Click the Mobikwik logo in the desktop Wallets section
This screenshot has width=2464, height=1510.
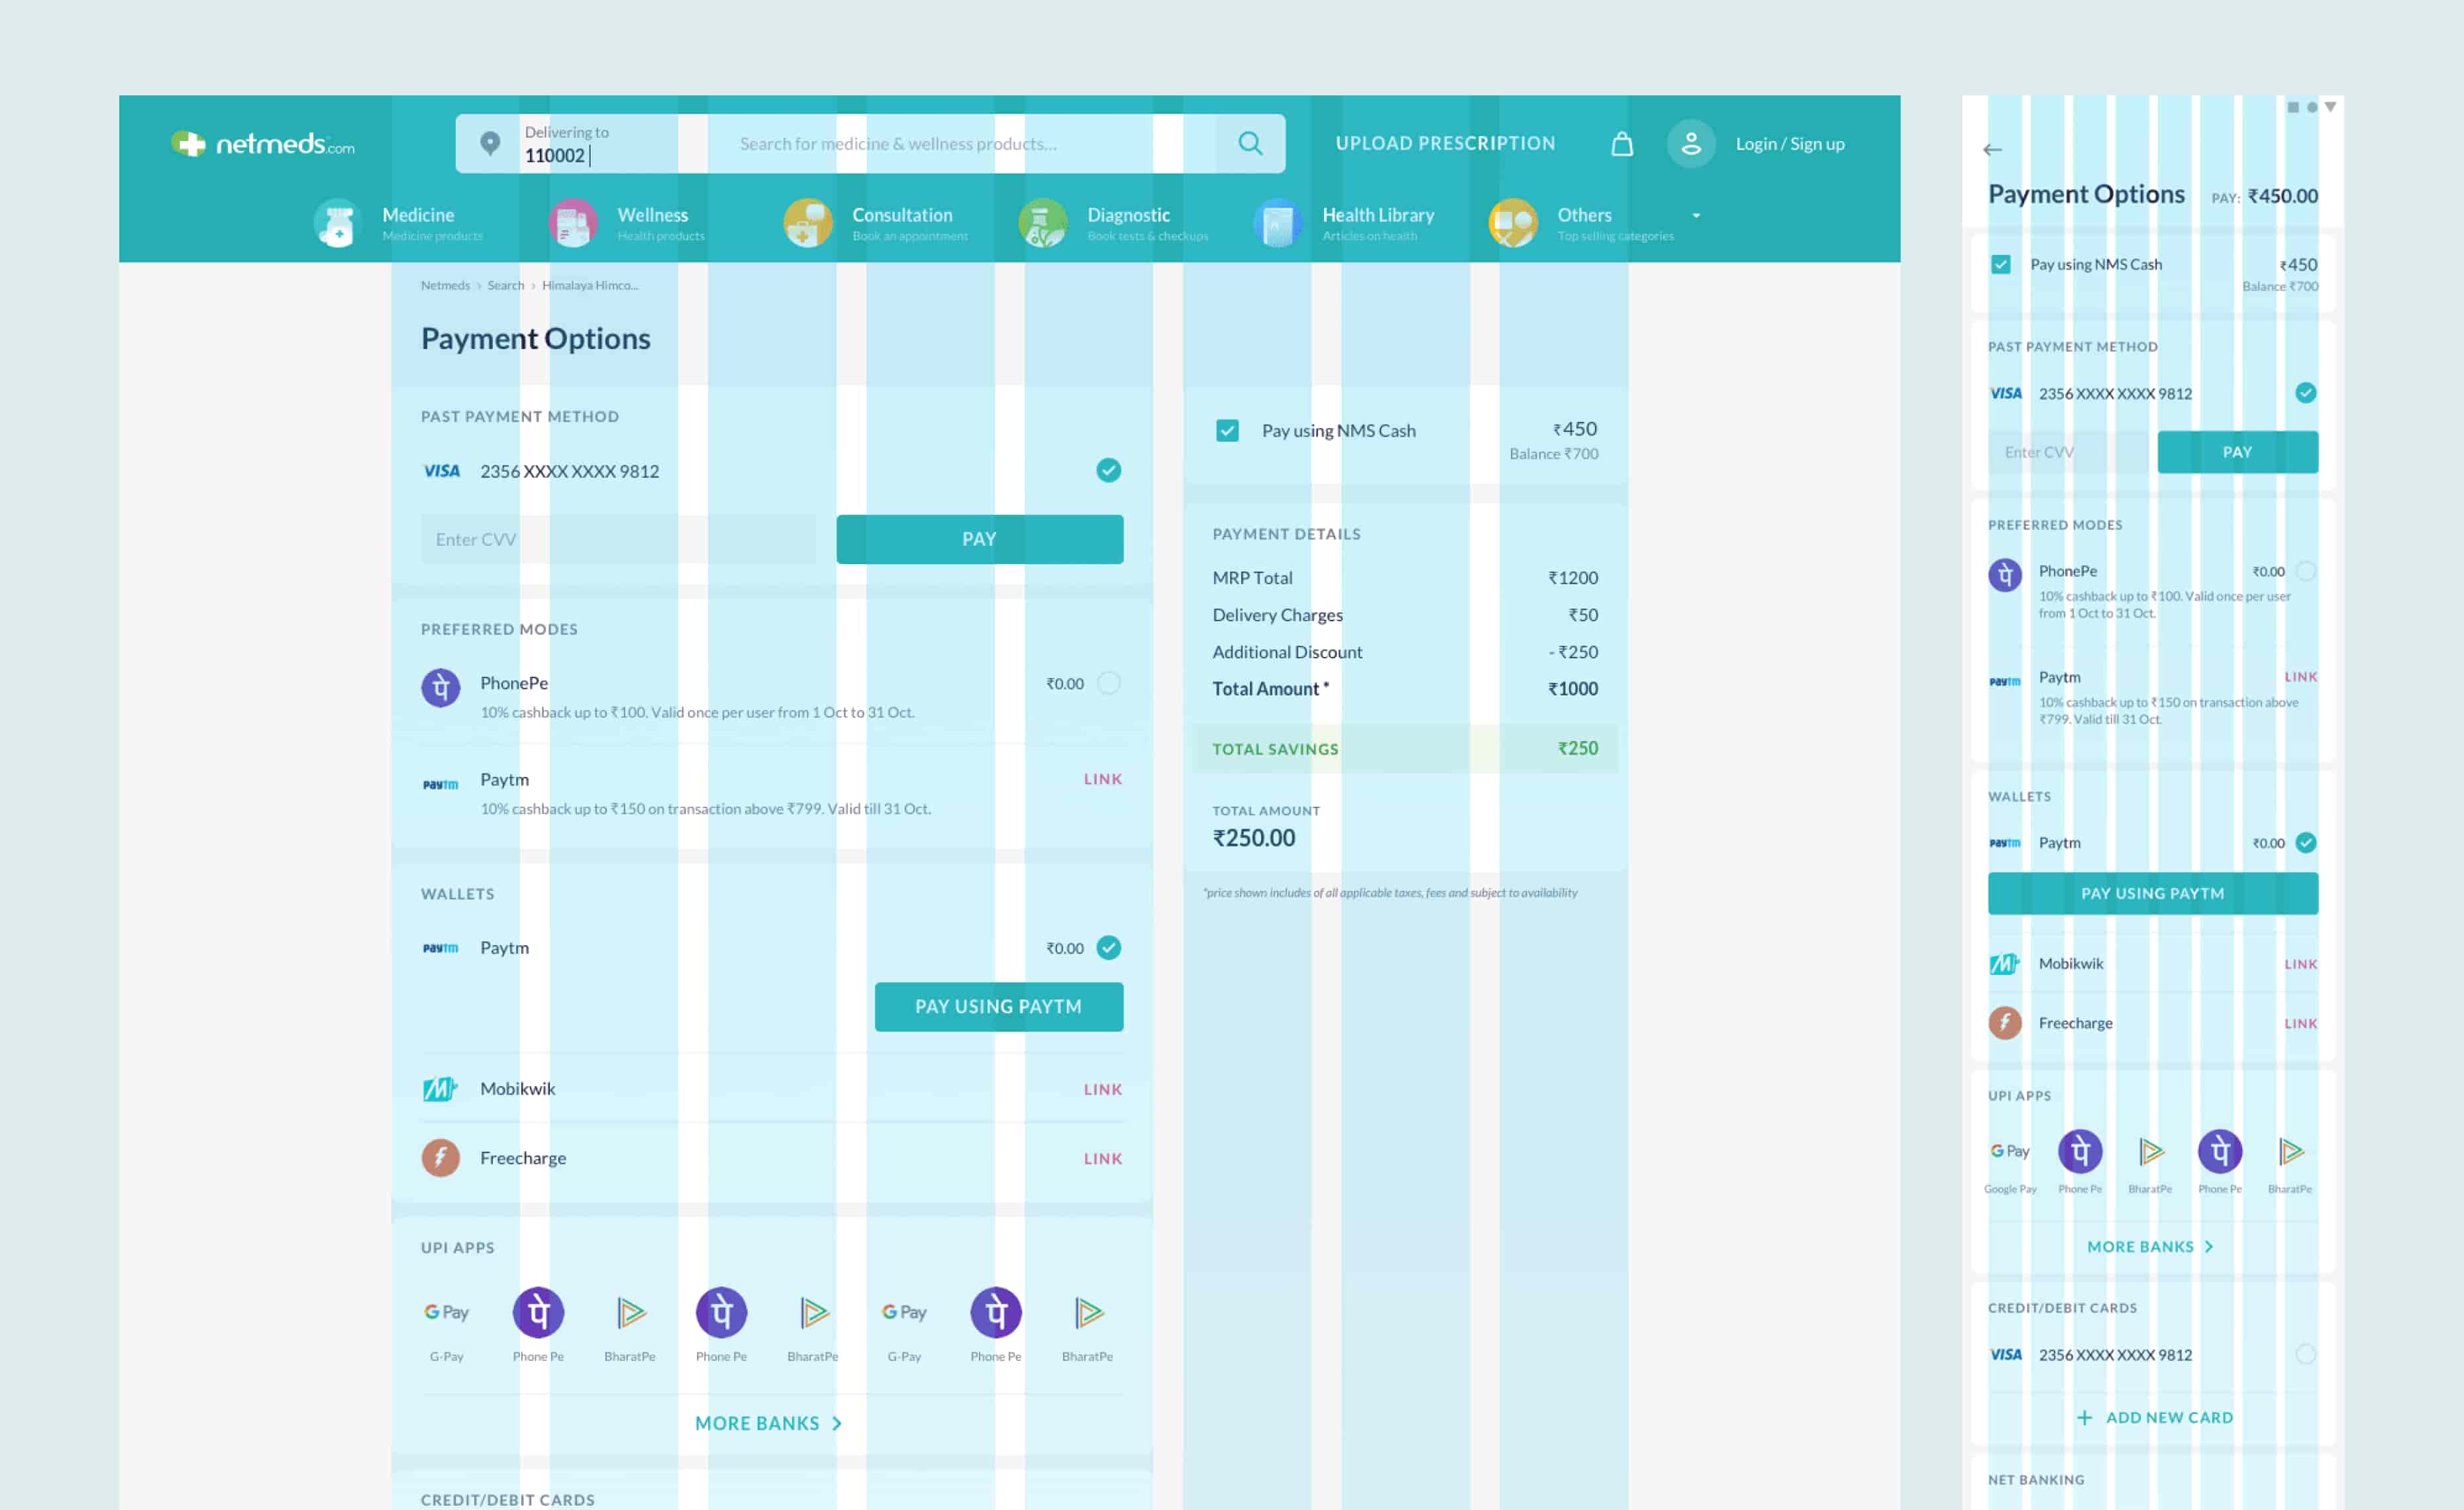click(x=440, y=1088)
